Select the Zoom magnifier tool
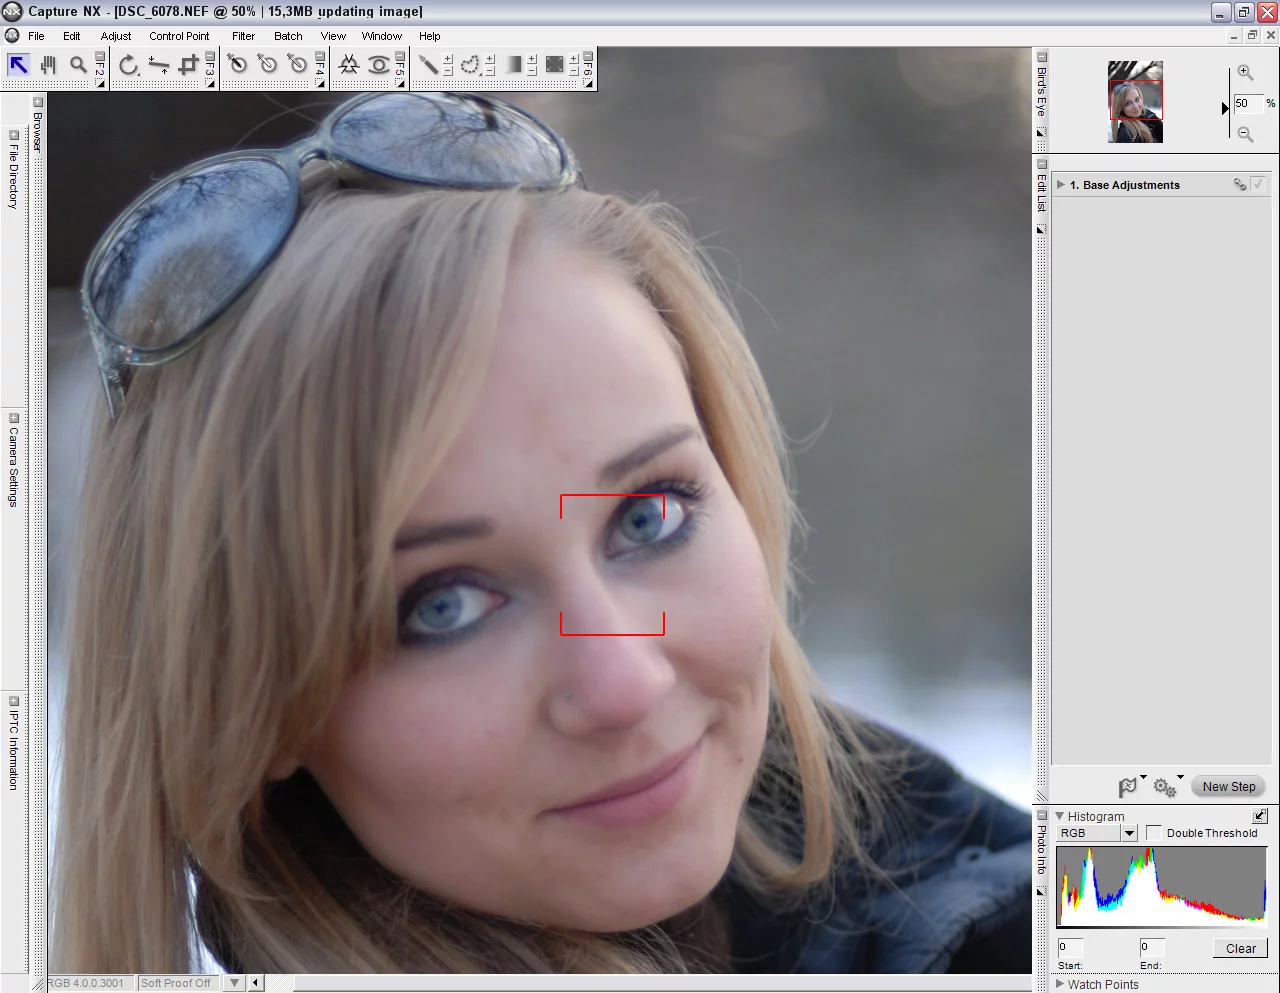This screenshot has height=993, width=1280. point(78,63)
